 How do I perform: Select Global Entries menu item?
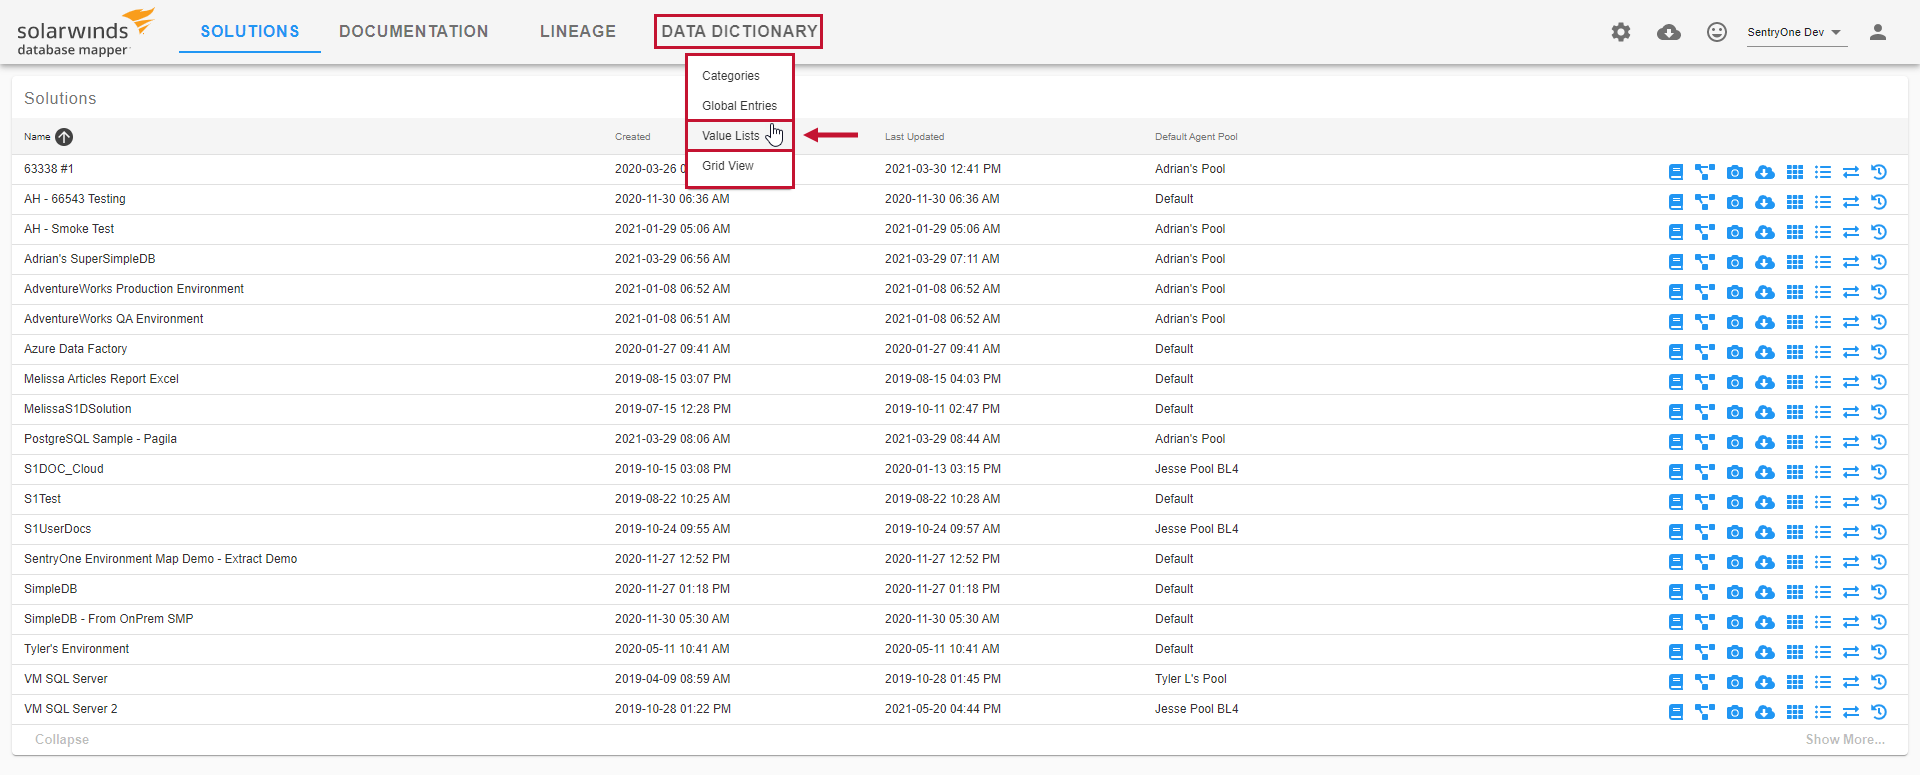point(740,106)
